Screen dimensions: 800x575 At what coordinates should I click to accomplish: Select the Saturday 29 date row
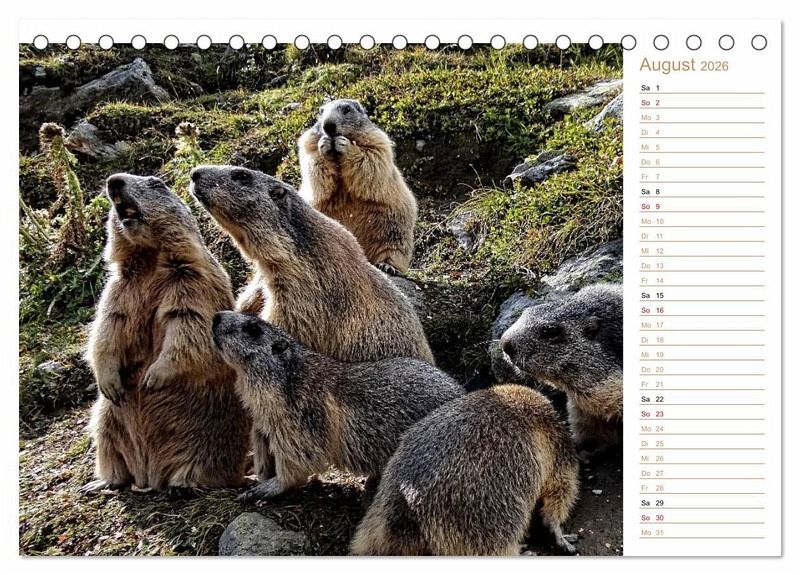tap(701, 503)
